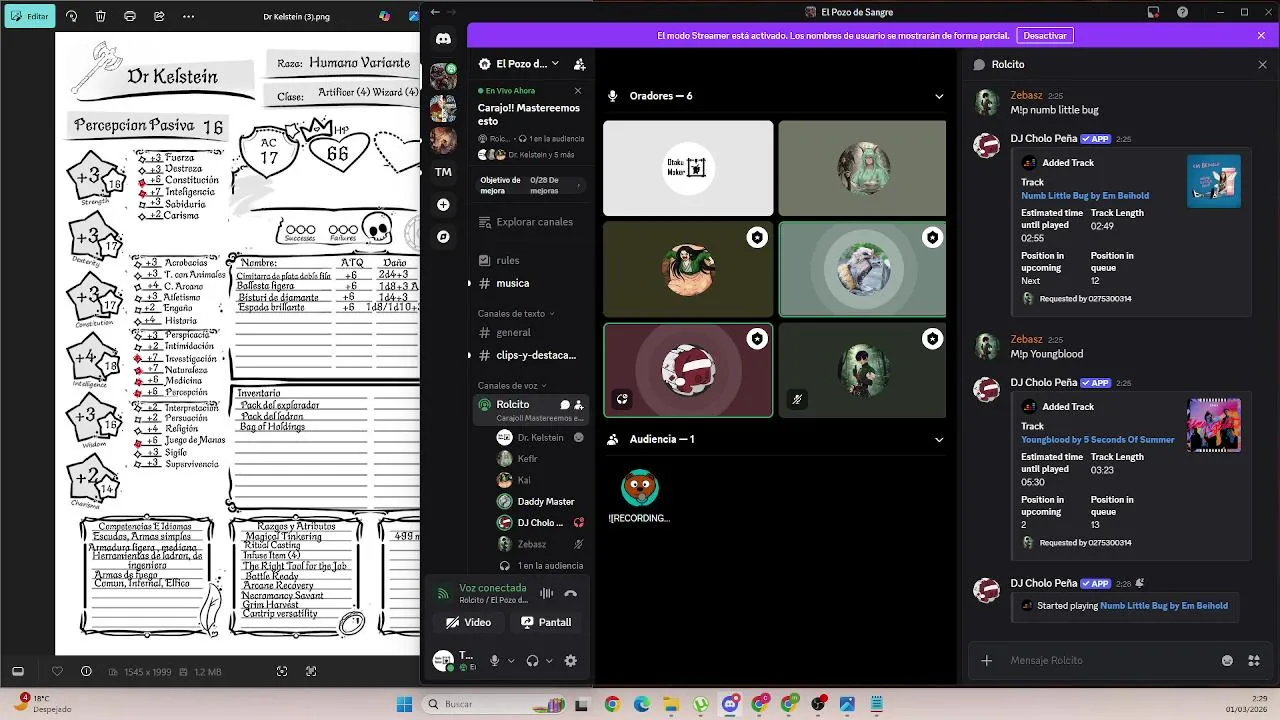Disconnect from voice with hang-up icon

(571, 593)
